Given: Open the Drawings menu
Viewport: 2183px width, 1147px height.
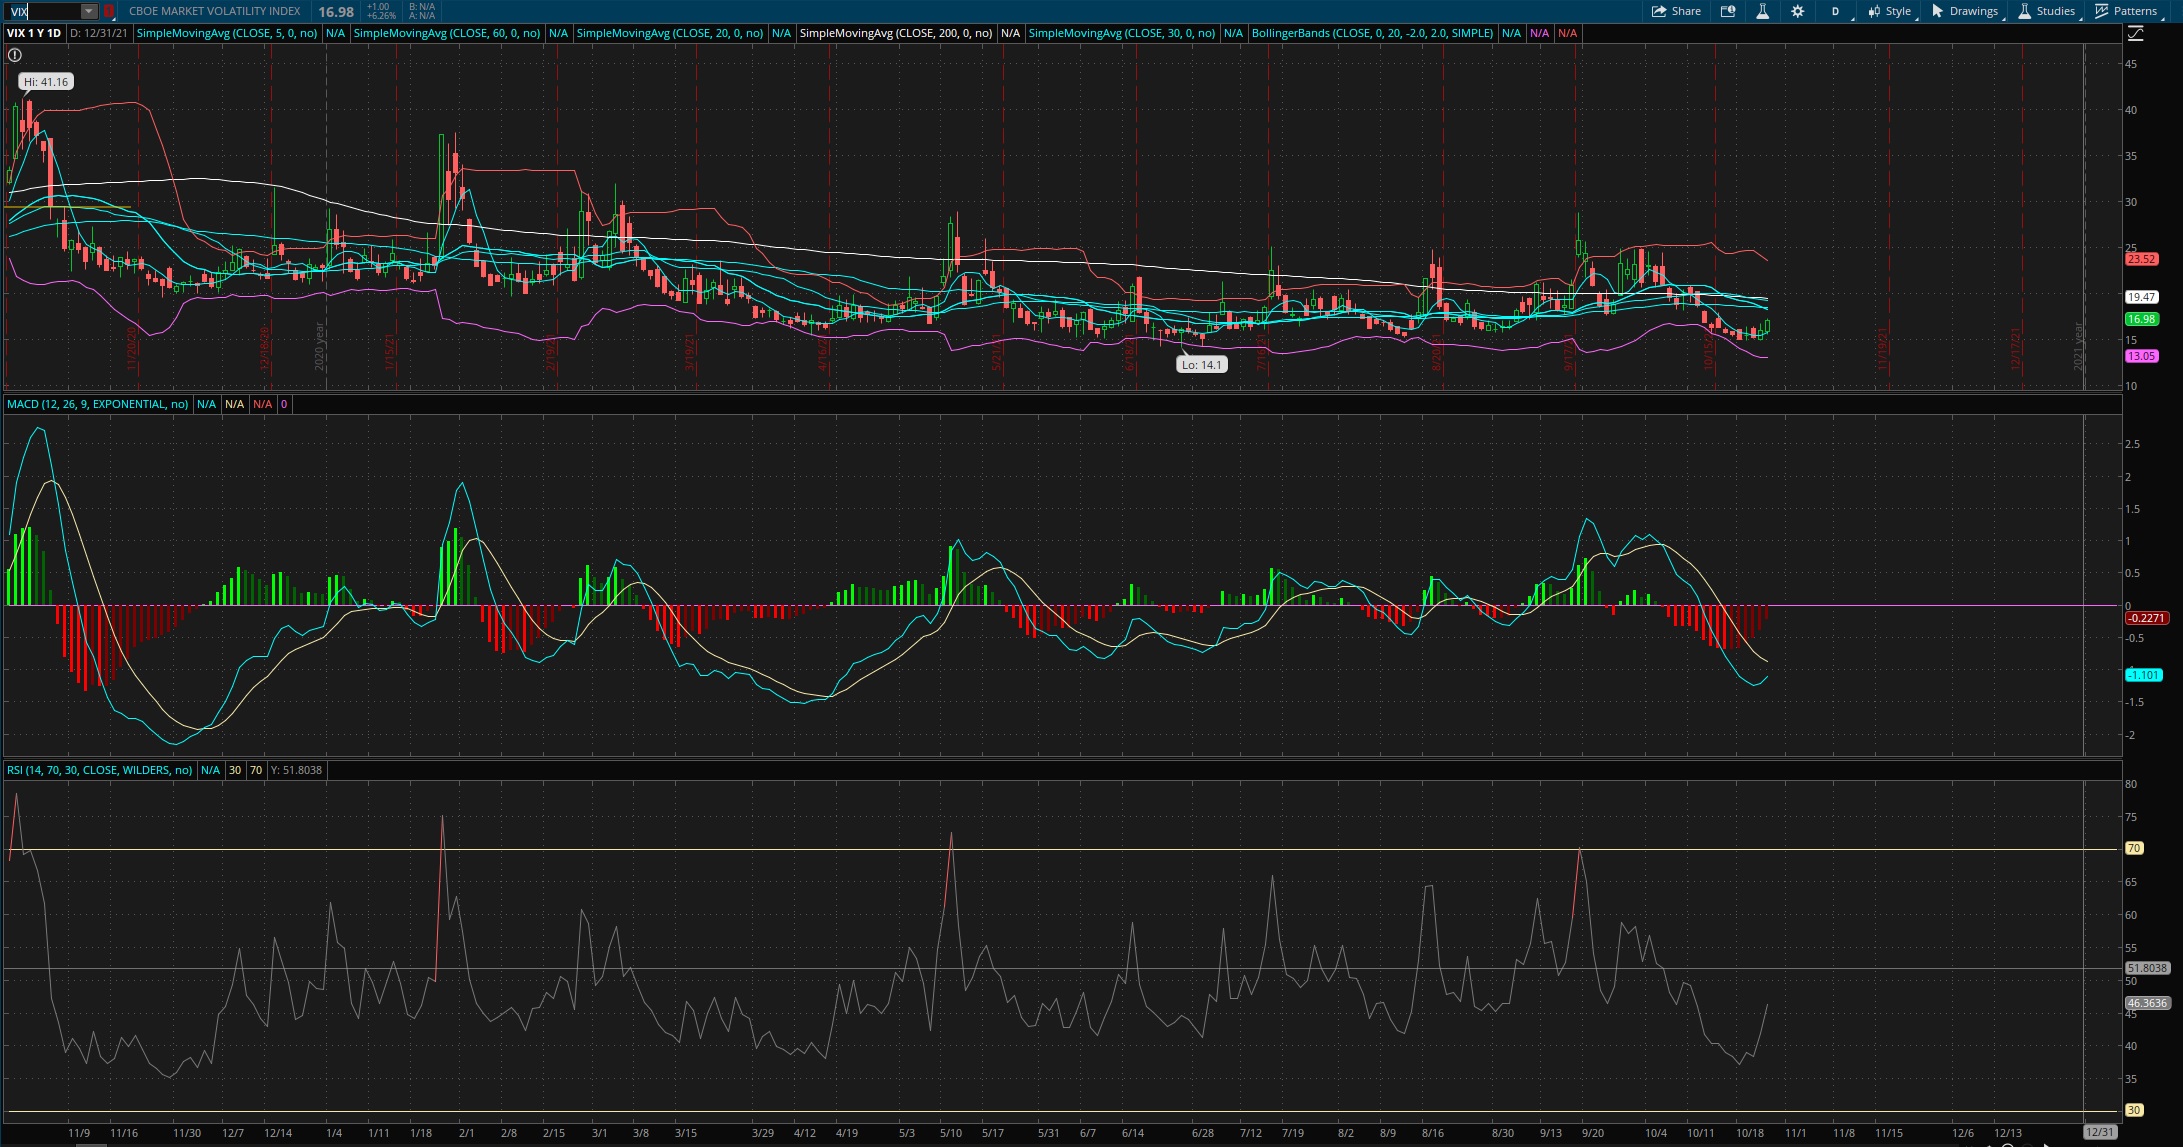Looking at the screenshot, I should click(x=1965, y=11).
